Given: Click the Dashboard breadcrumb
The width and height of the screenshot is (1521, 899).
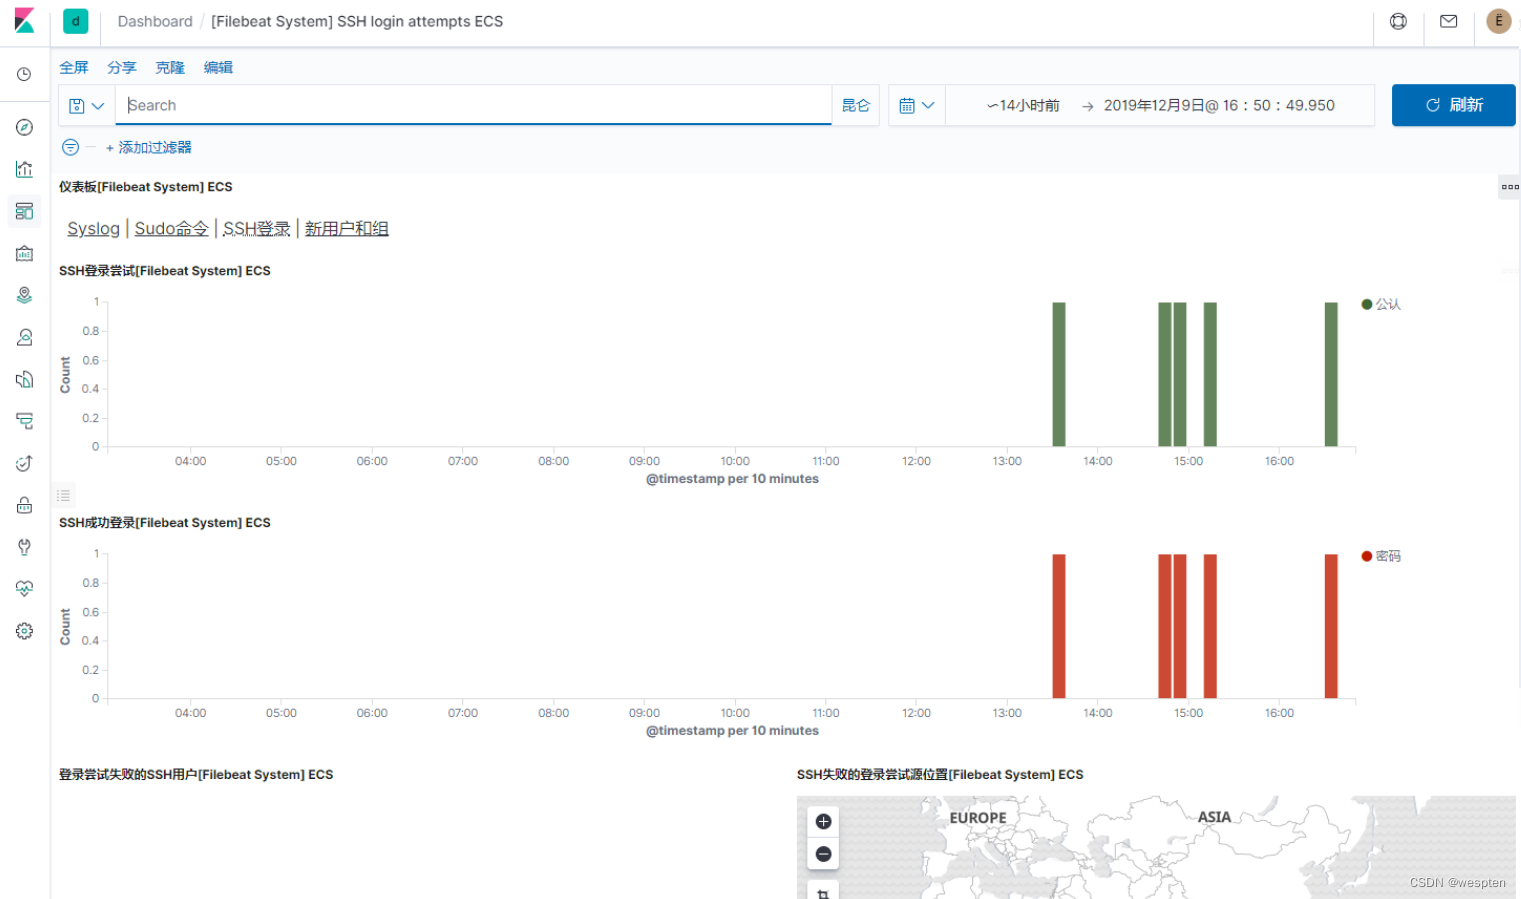Looking at the screenshot, I should [x=155, y=21].
